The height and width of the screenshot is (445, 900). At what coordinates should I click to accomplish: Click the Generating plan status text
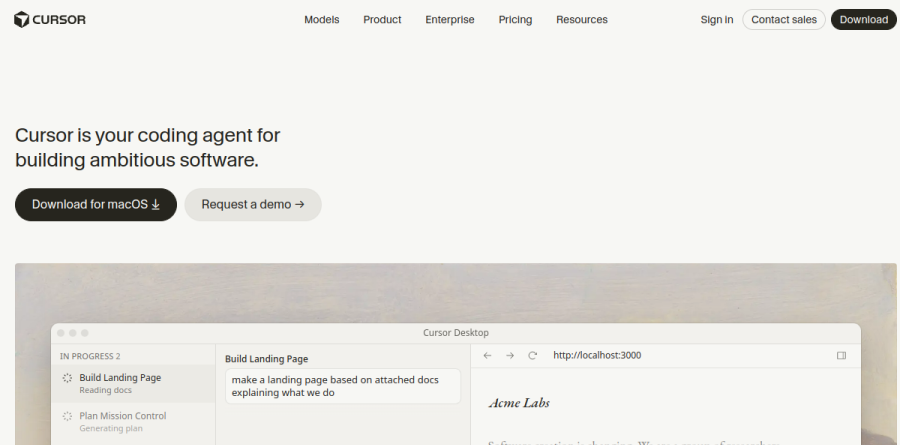[111, 428]
